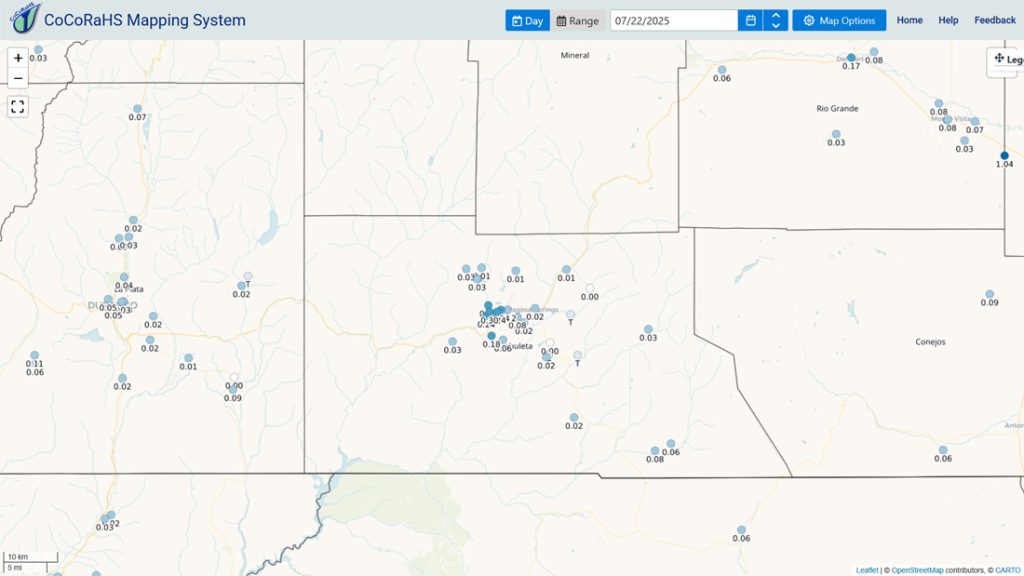Screen dimensions: 1024x576
Task: Click the Rio Grande county label
Action: click(x=837, y=108)
